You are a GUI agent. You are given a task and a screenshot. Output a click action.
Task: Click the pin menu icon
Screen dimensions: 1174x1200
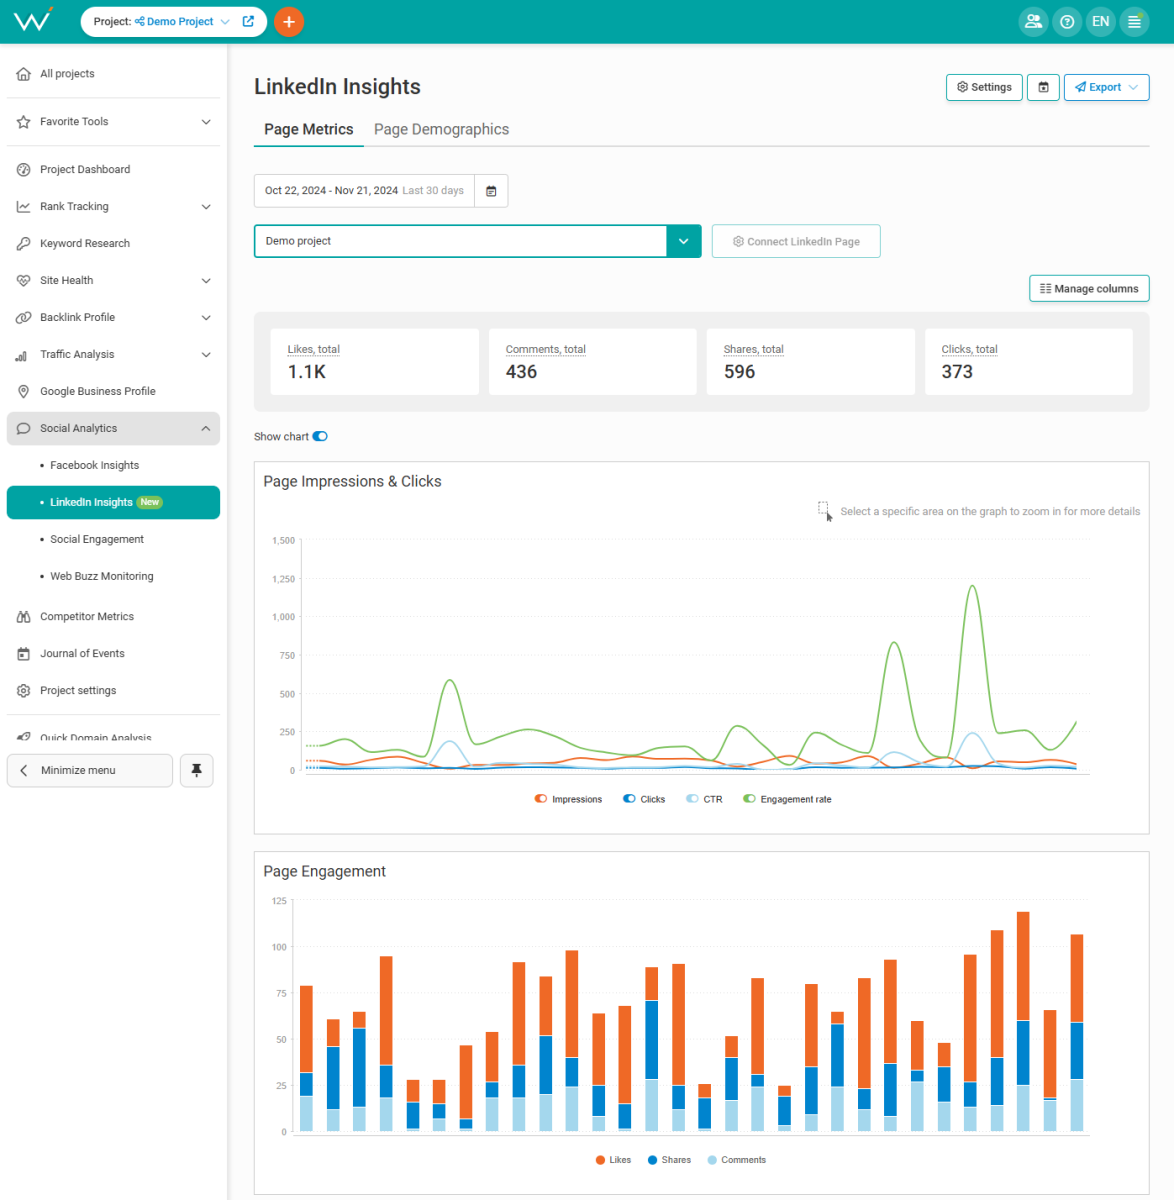click(x=196, y=770)
